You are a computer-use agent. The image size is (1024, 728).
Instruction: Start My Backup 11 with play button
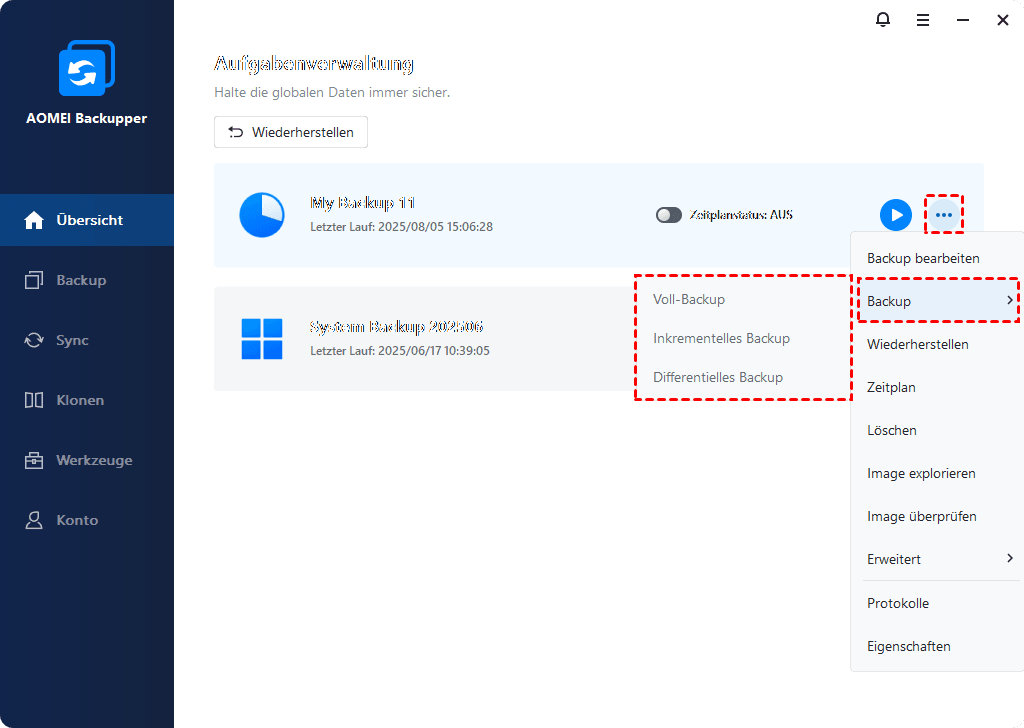pyautogui.click(x=895, y=215)
